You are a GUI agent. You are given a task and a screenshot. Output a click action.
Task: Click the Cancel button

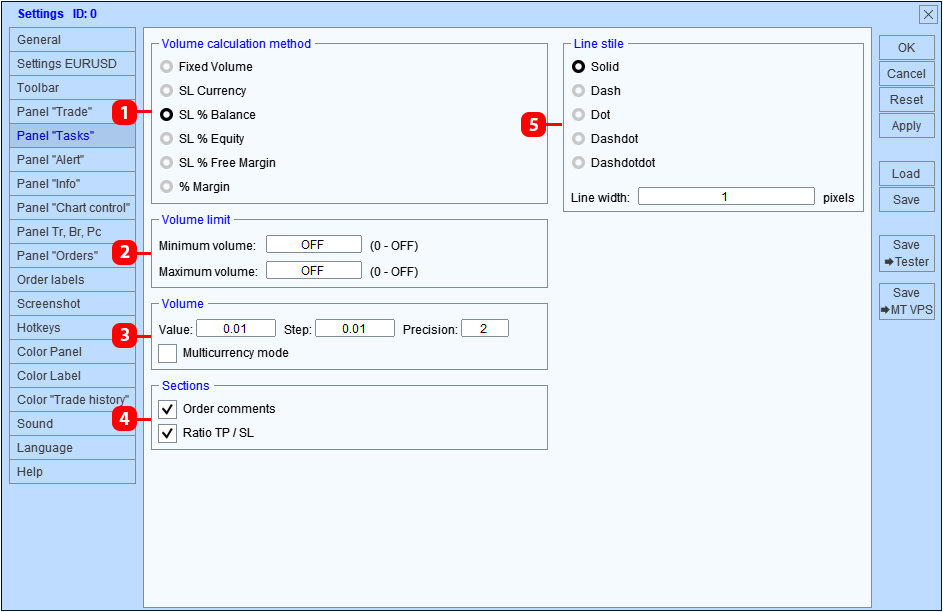(907, 73)
